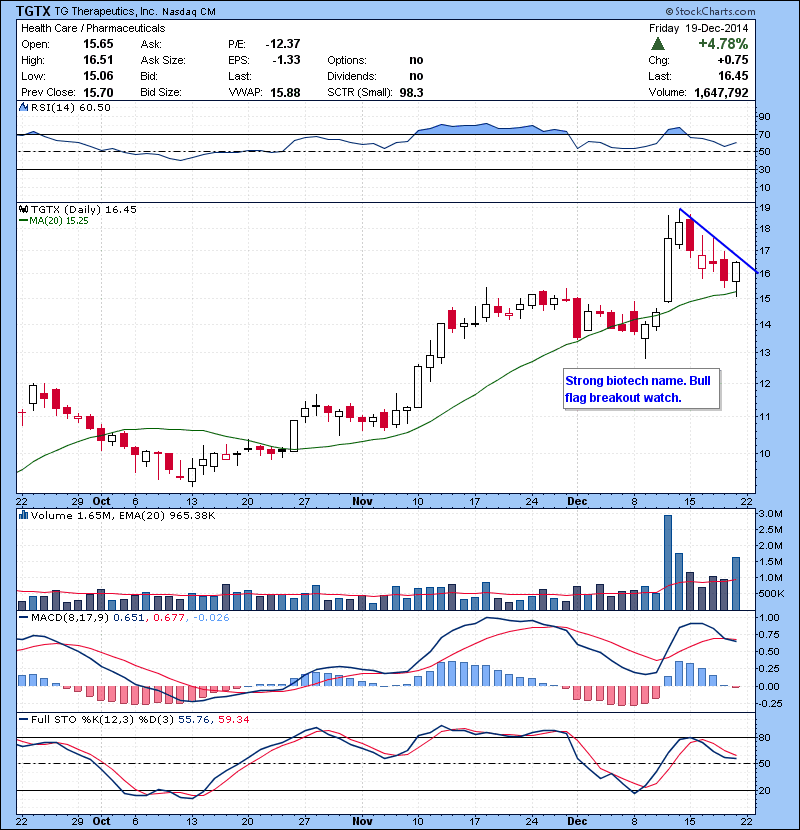
Task: Select the EPS value -1.33
Action: (286, 60)
